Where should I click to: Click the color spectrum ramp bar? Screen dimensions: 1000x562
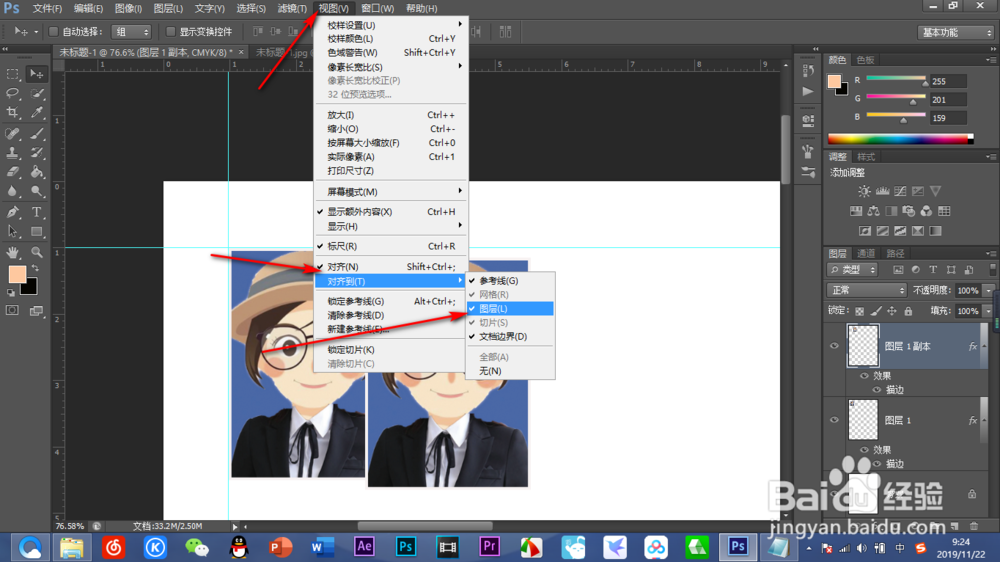[900, 139]
